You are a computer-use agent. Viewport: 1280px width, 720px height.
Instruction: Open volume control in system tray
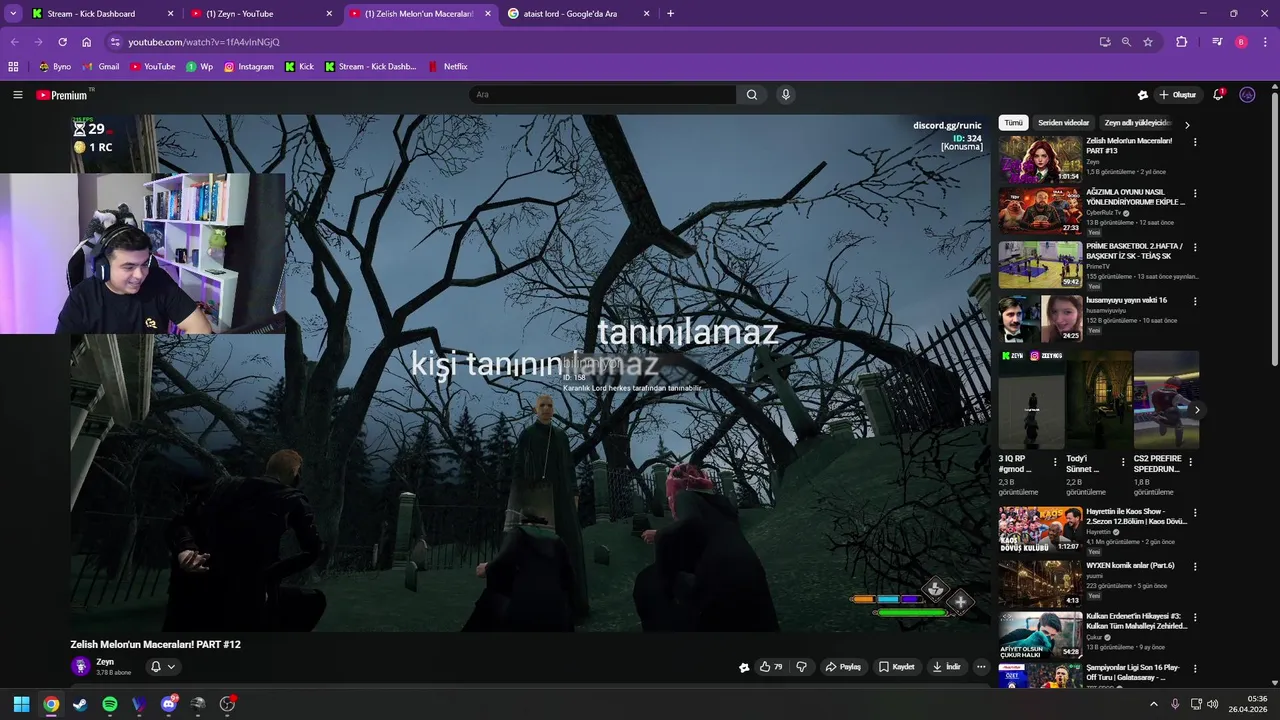pos(1213,704)
